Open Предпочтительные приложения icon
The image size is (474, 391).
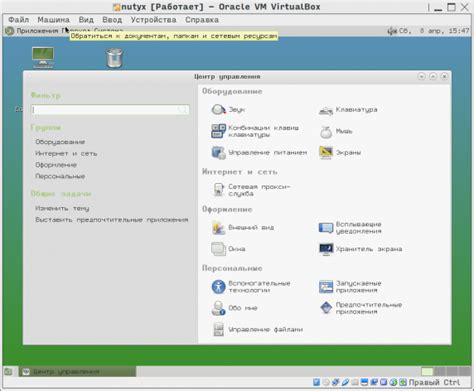[x=326, y=308]
